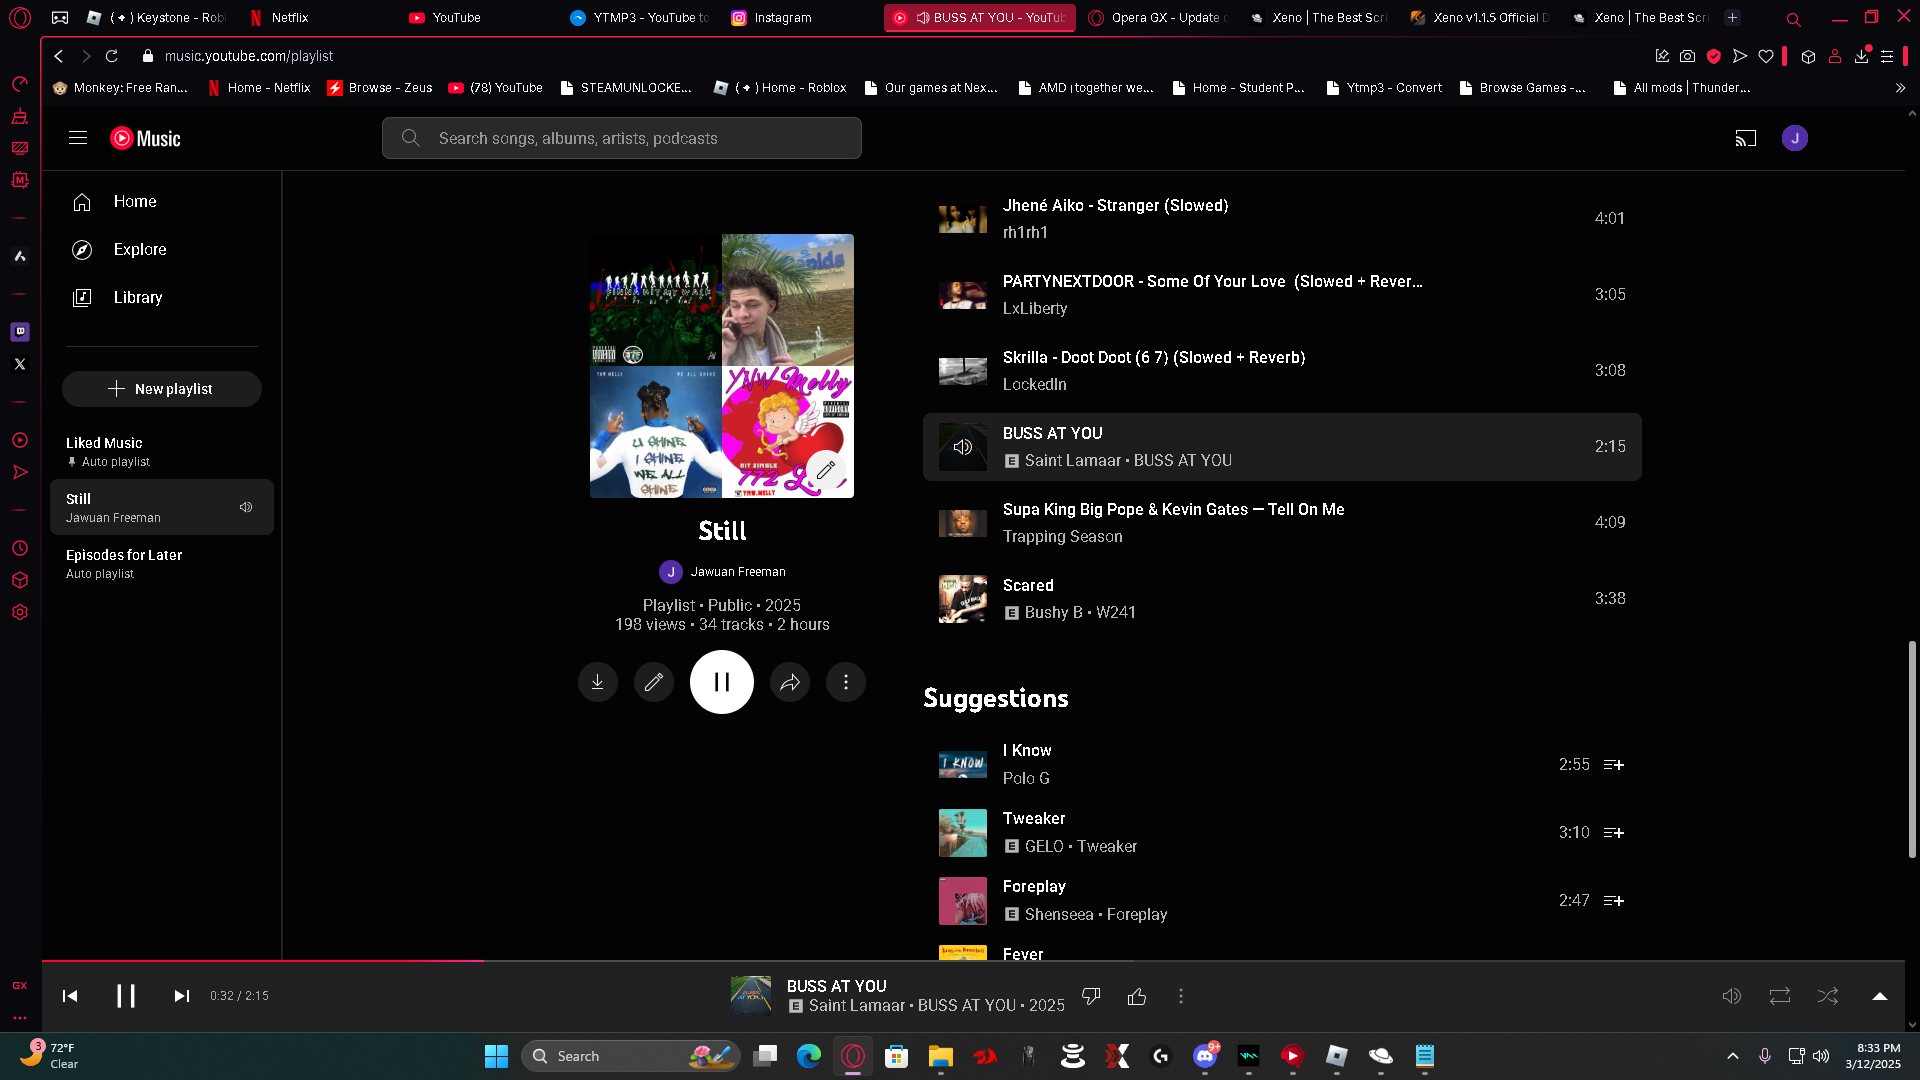This screenshot has height=1080, width=1920.
Task: Click the address bar URL
Action: point(249,56)
